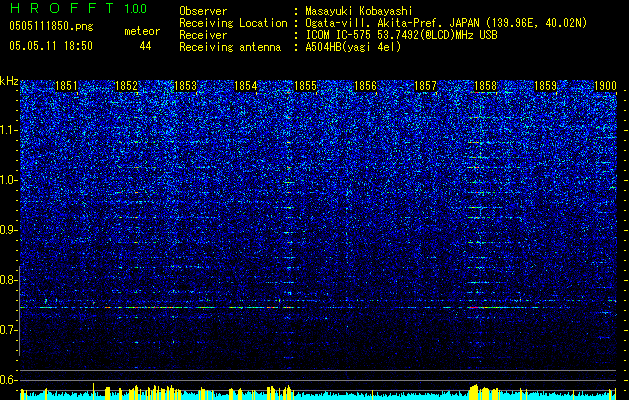The height and width of the screenshot is (400, 629).
Task: Click the 1.1 kHz axis label
Action: 9,130
